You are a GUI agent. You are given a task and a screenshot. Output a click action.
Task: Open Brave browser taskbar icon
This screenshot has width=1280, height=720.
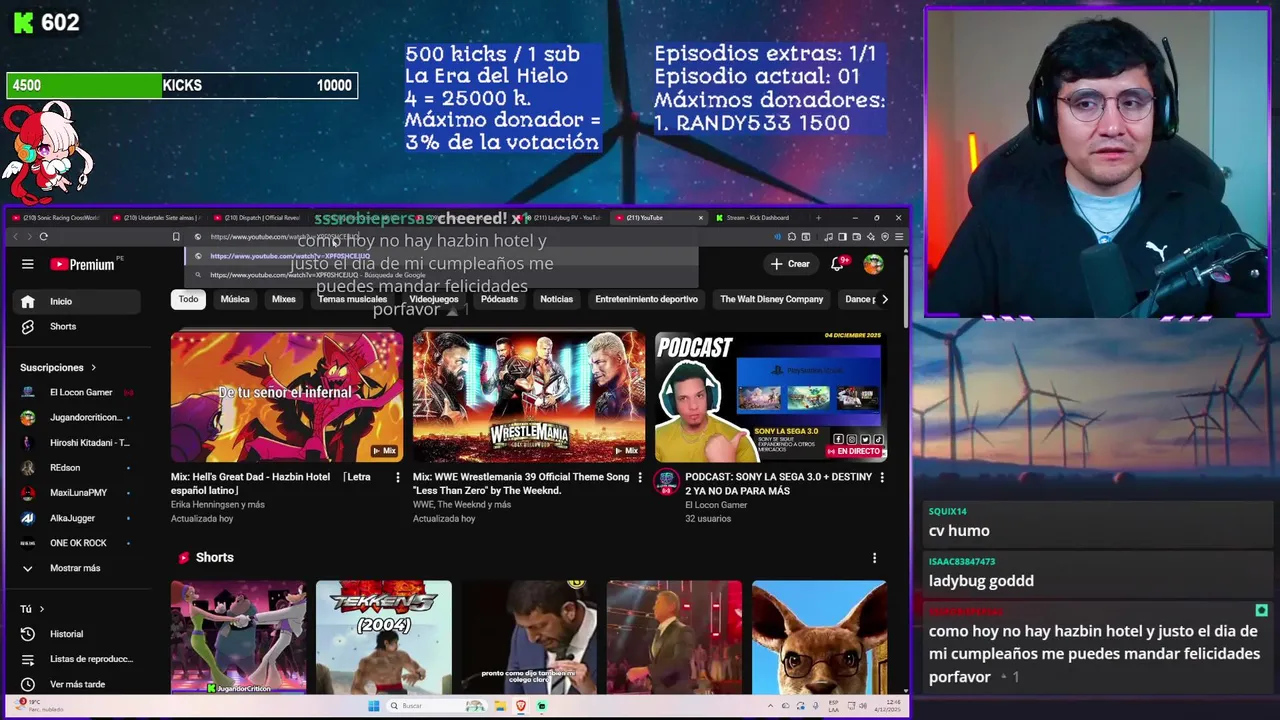click(x=520, y=706)
